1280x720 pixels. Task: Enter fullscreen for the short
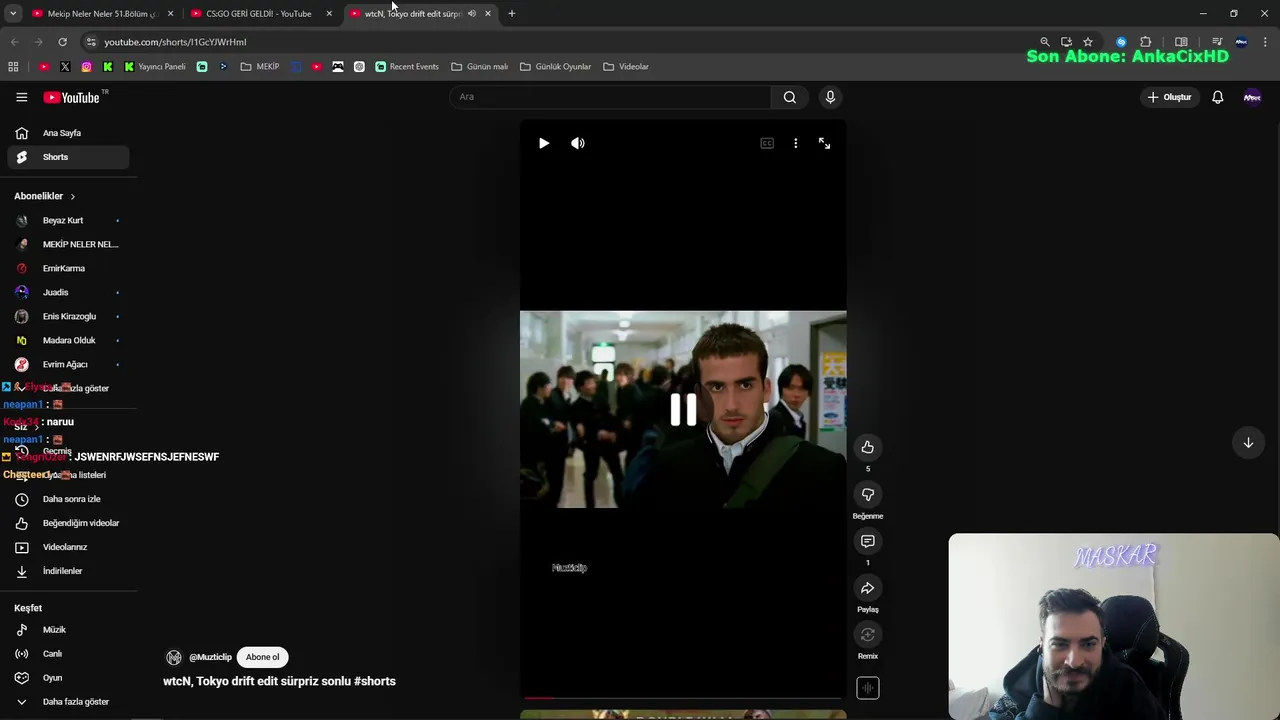point(825,143)
